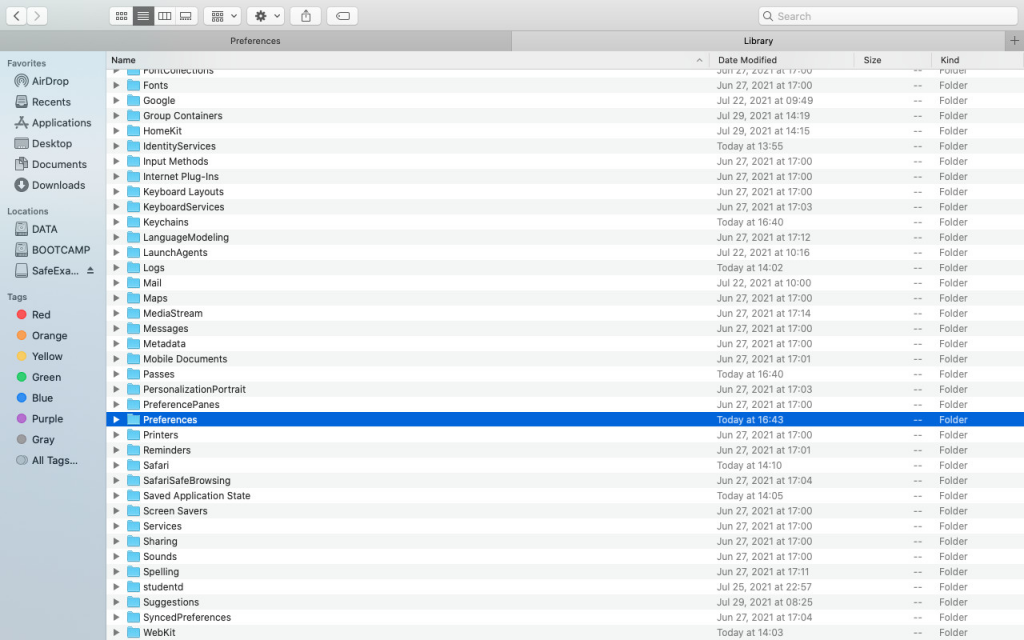This screenshot has width=1024, height=640.
Task: Filter by the Purple tag
Action: pos(47,419)
